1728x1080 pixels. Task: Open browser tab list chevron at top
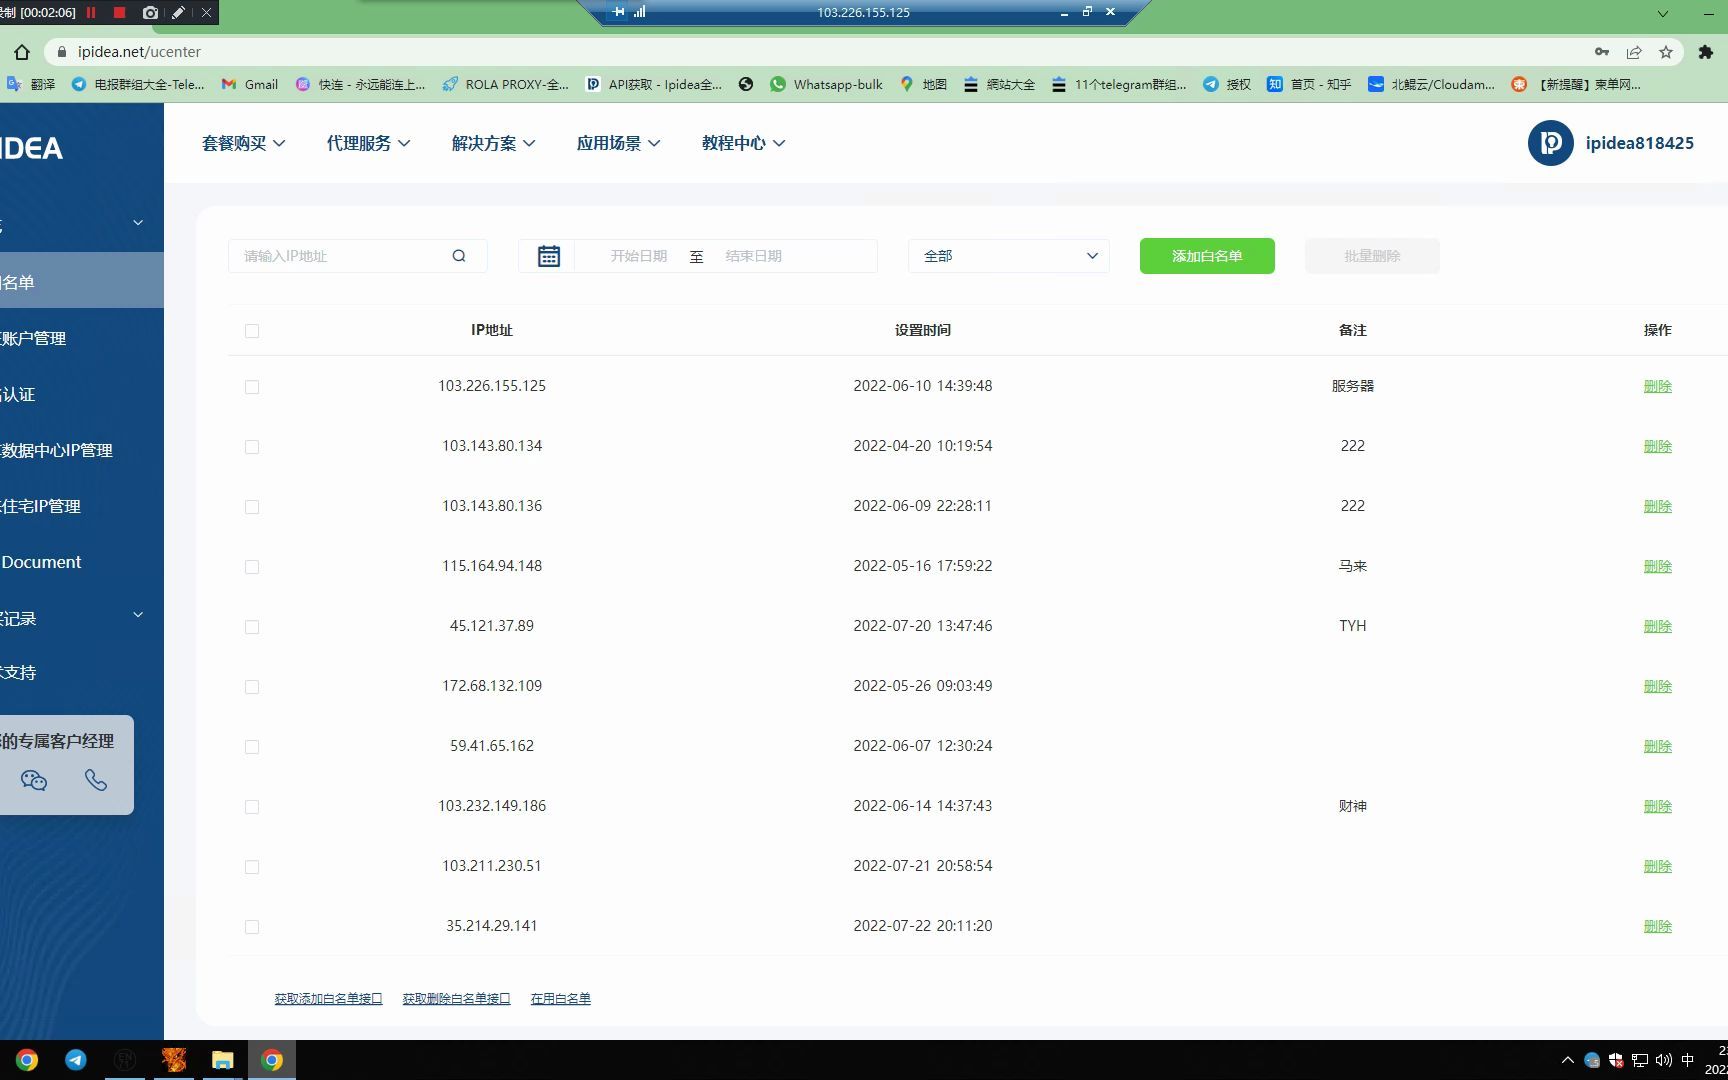click(1662, 13)
